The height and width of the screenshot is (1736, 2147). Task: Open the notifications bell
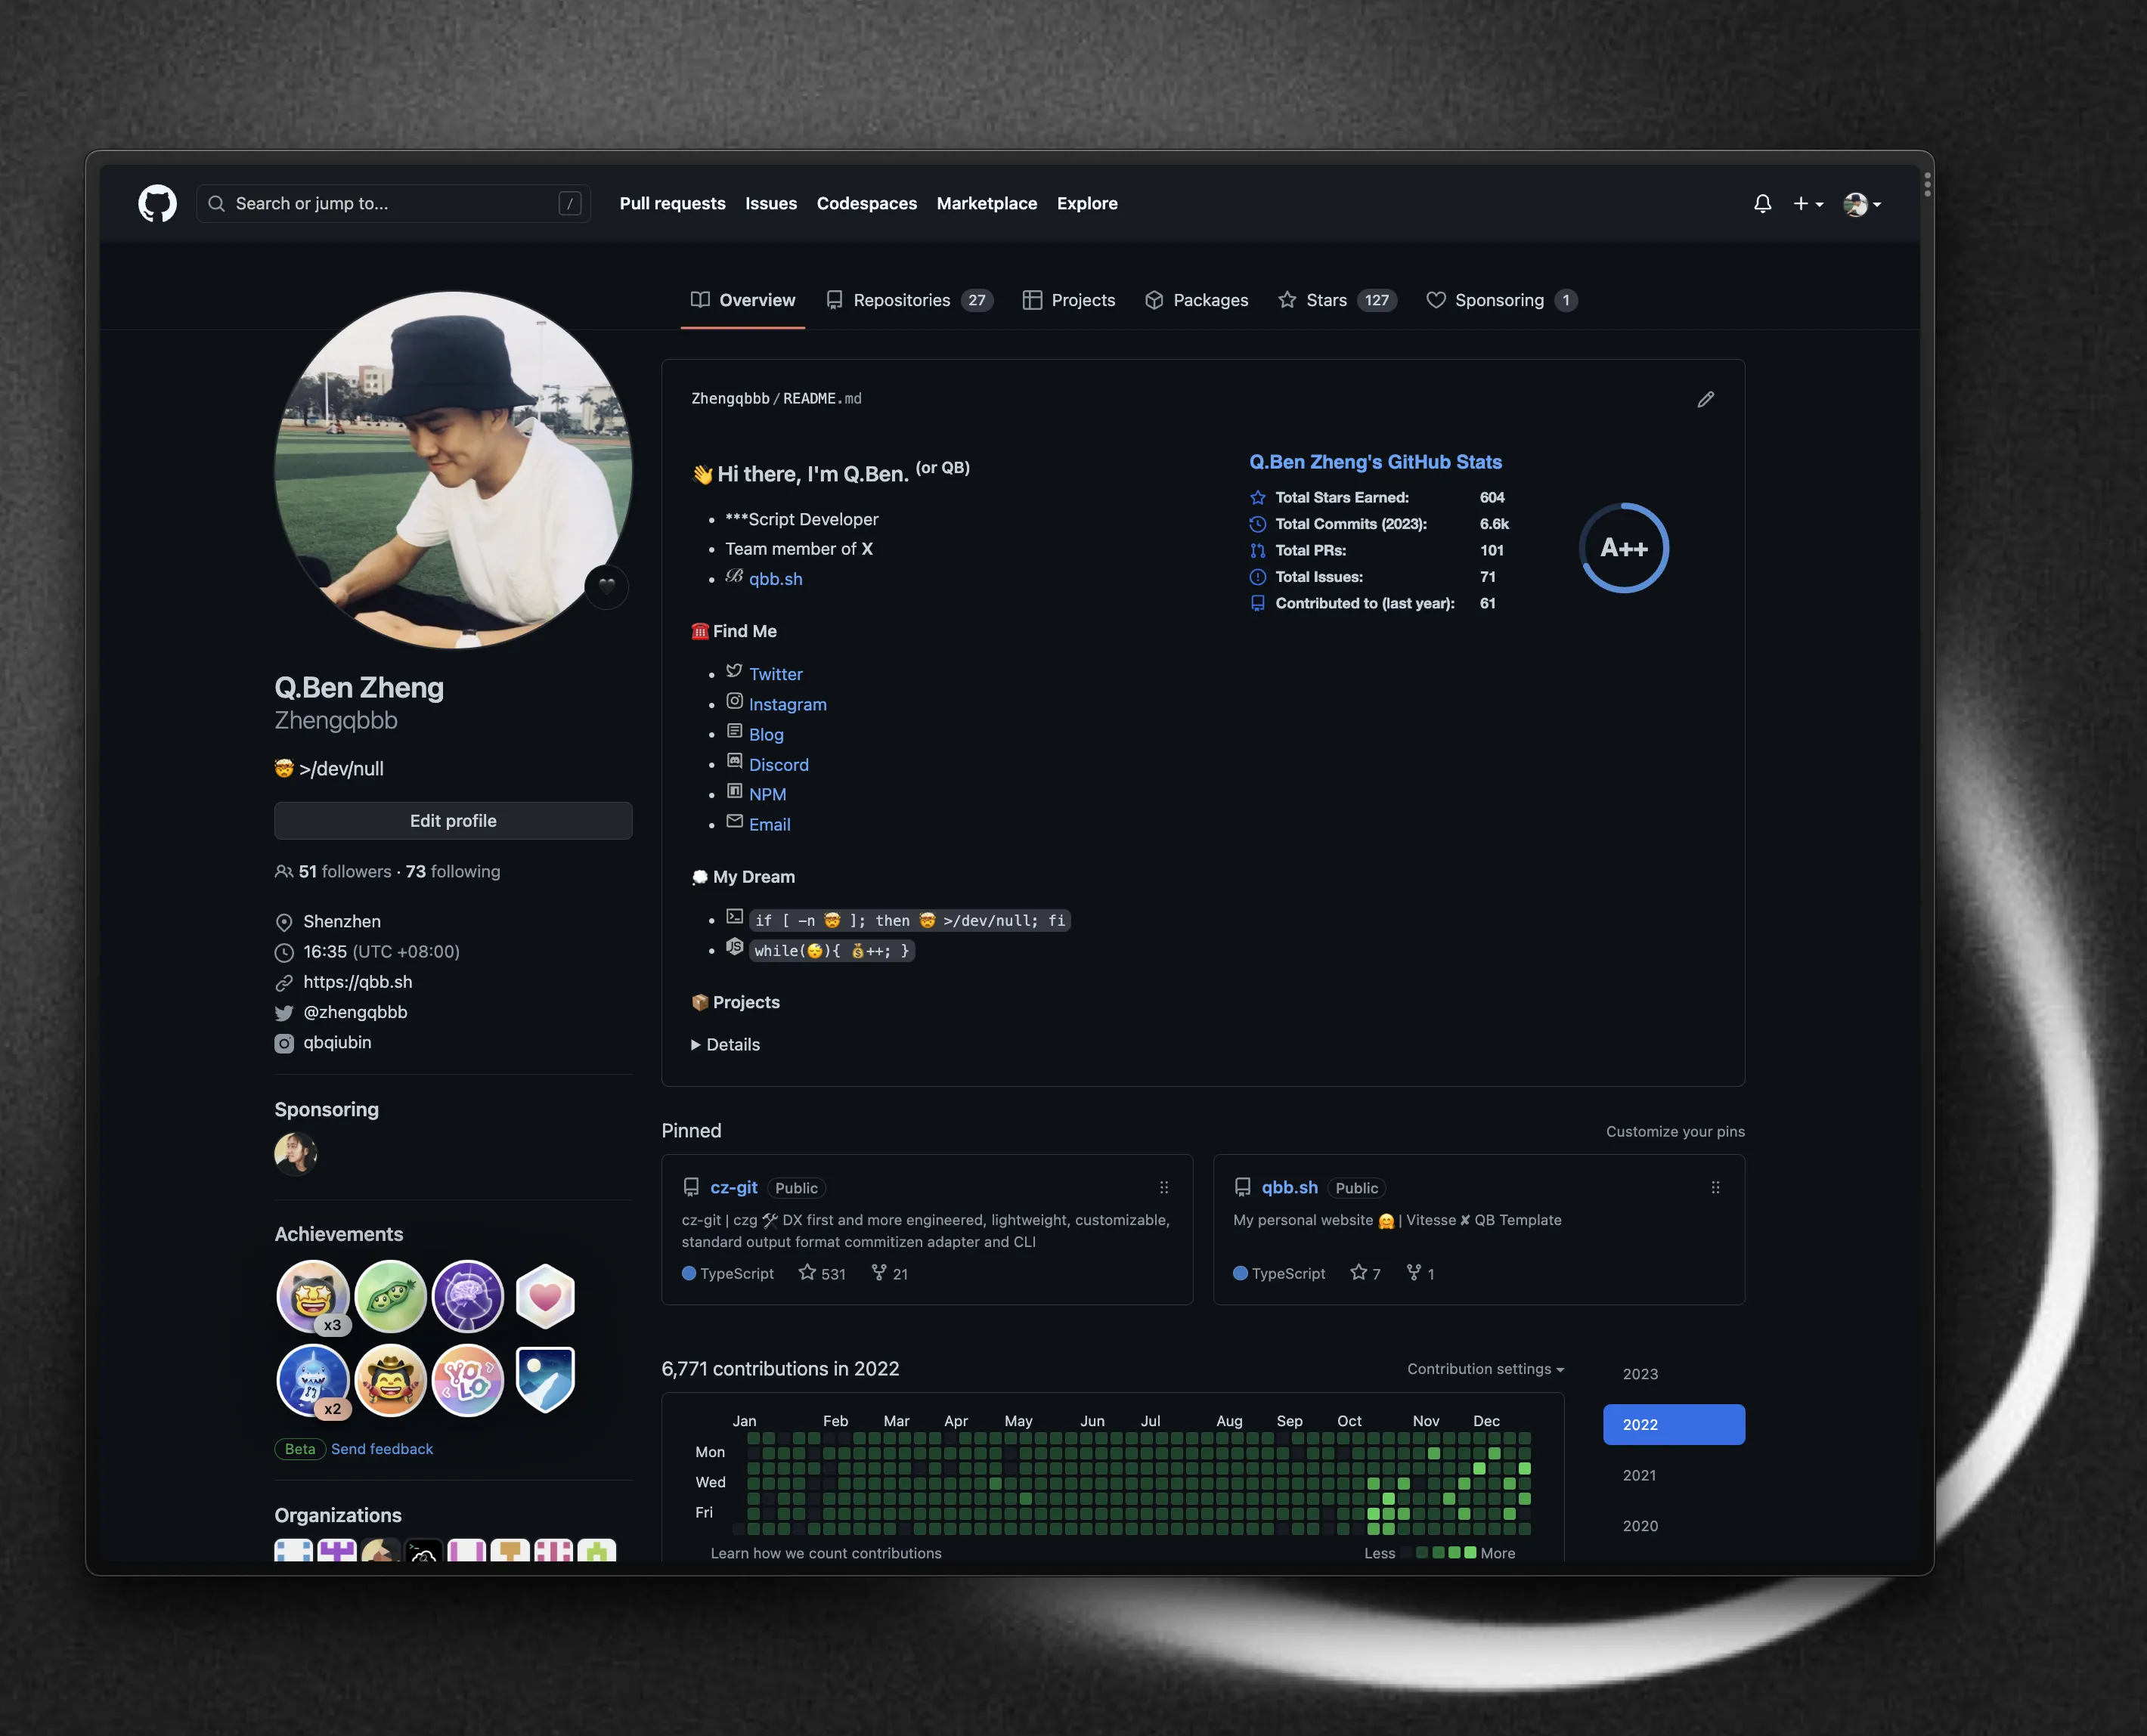pos(1762,204)
